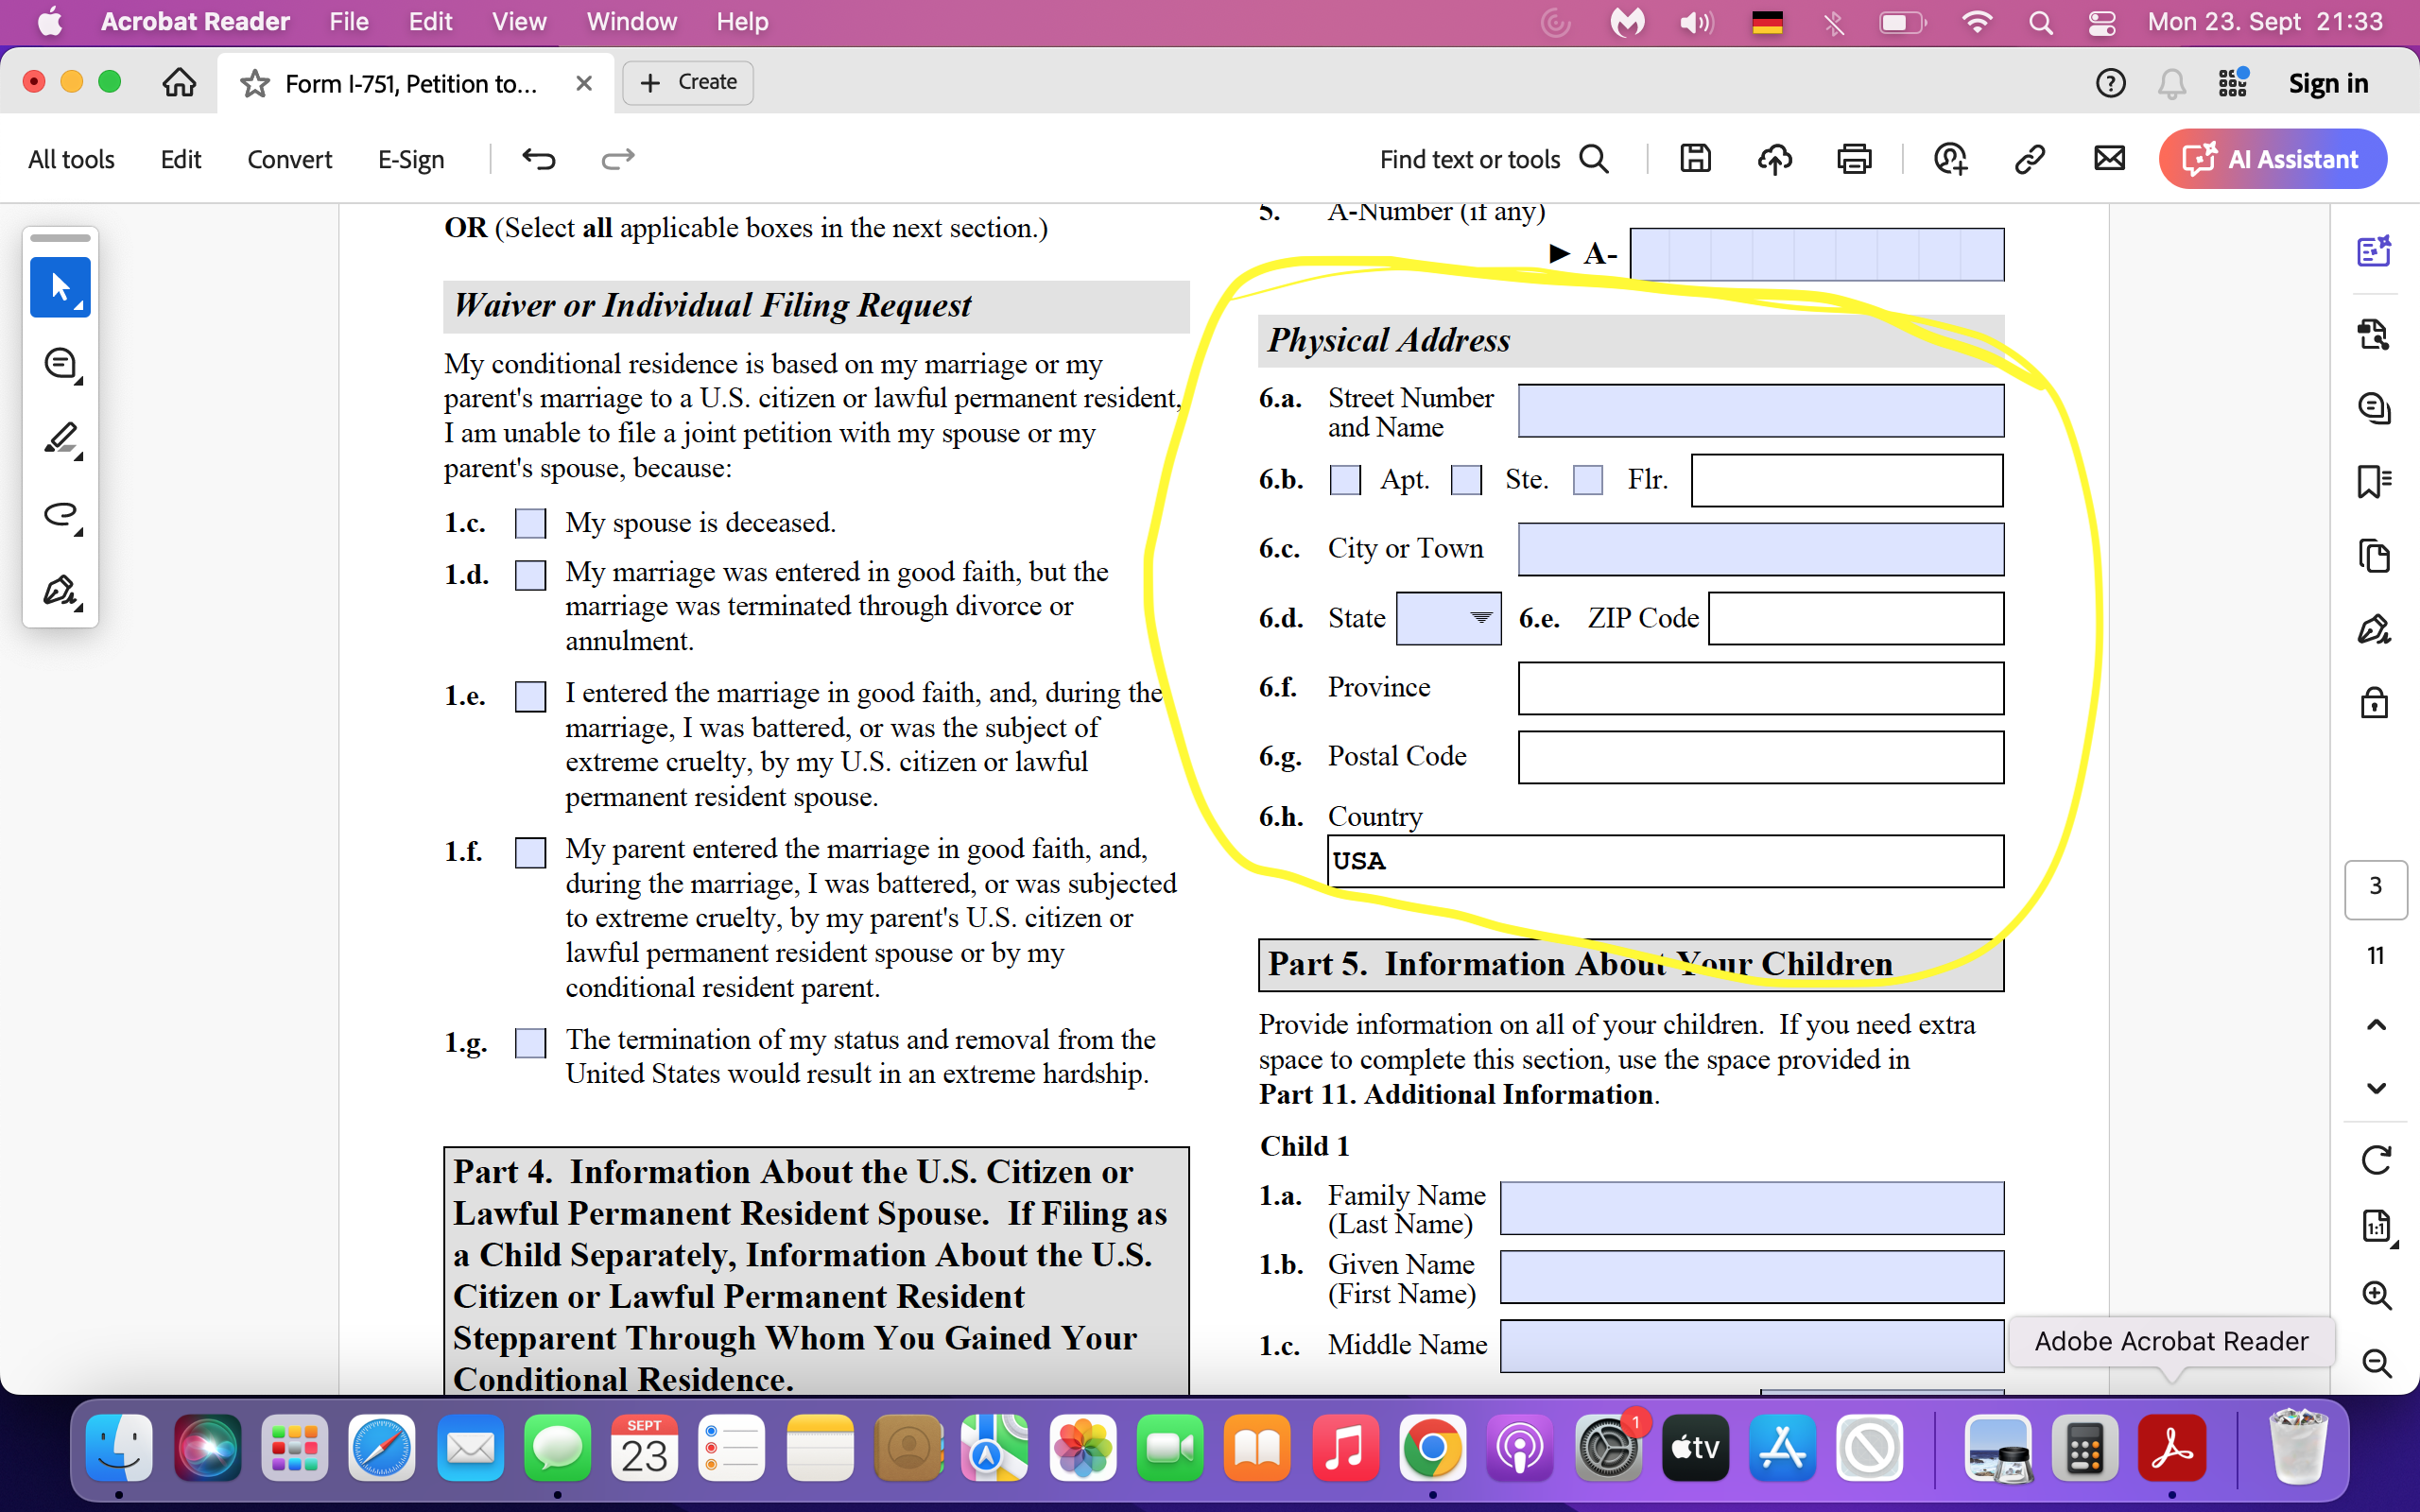Check box 1.g. extreme hardship
Image resolution: width=2420 pixels, height=1512 pixels.
pyautogui.click(x=530, y=1043)
